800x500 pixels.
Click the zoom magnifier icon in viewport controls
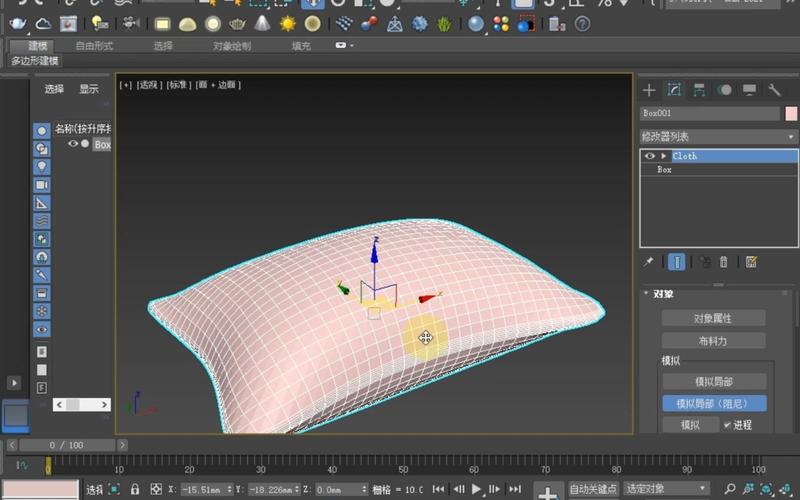pyautogui.click(x=730, y=489)
